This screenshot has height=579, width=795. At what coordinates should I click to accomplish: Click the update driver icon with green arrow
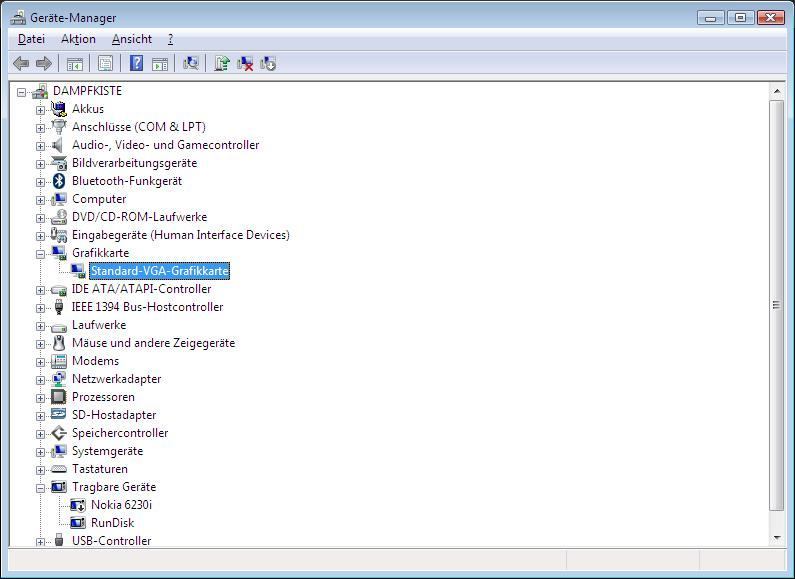(x=222, y=63)
